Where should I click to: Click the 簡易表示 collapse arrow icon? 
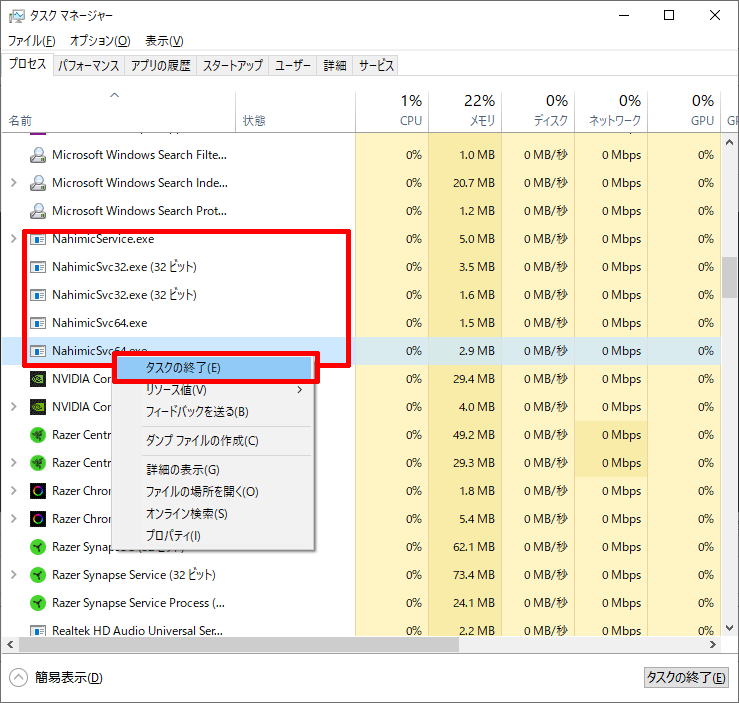pyautogui.click(x=18, y=678)
